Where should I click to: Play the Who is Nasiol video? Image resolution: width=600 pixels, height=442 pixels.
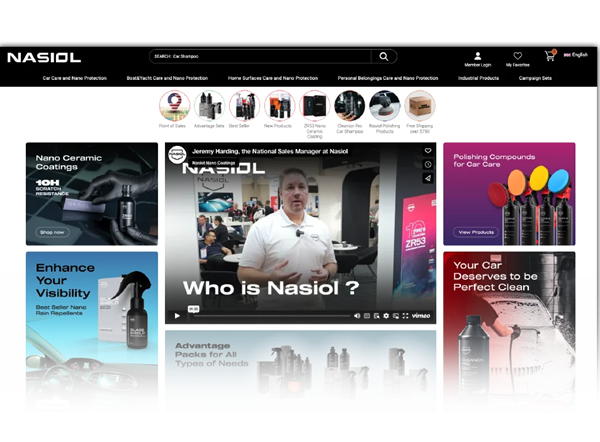coord(177,316)
